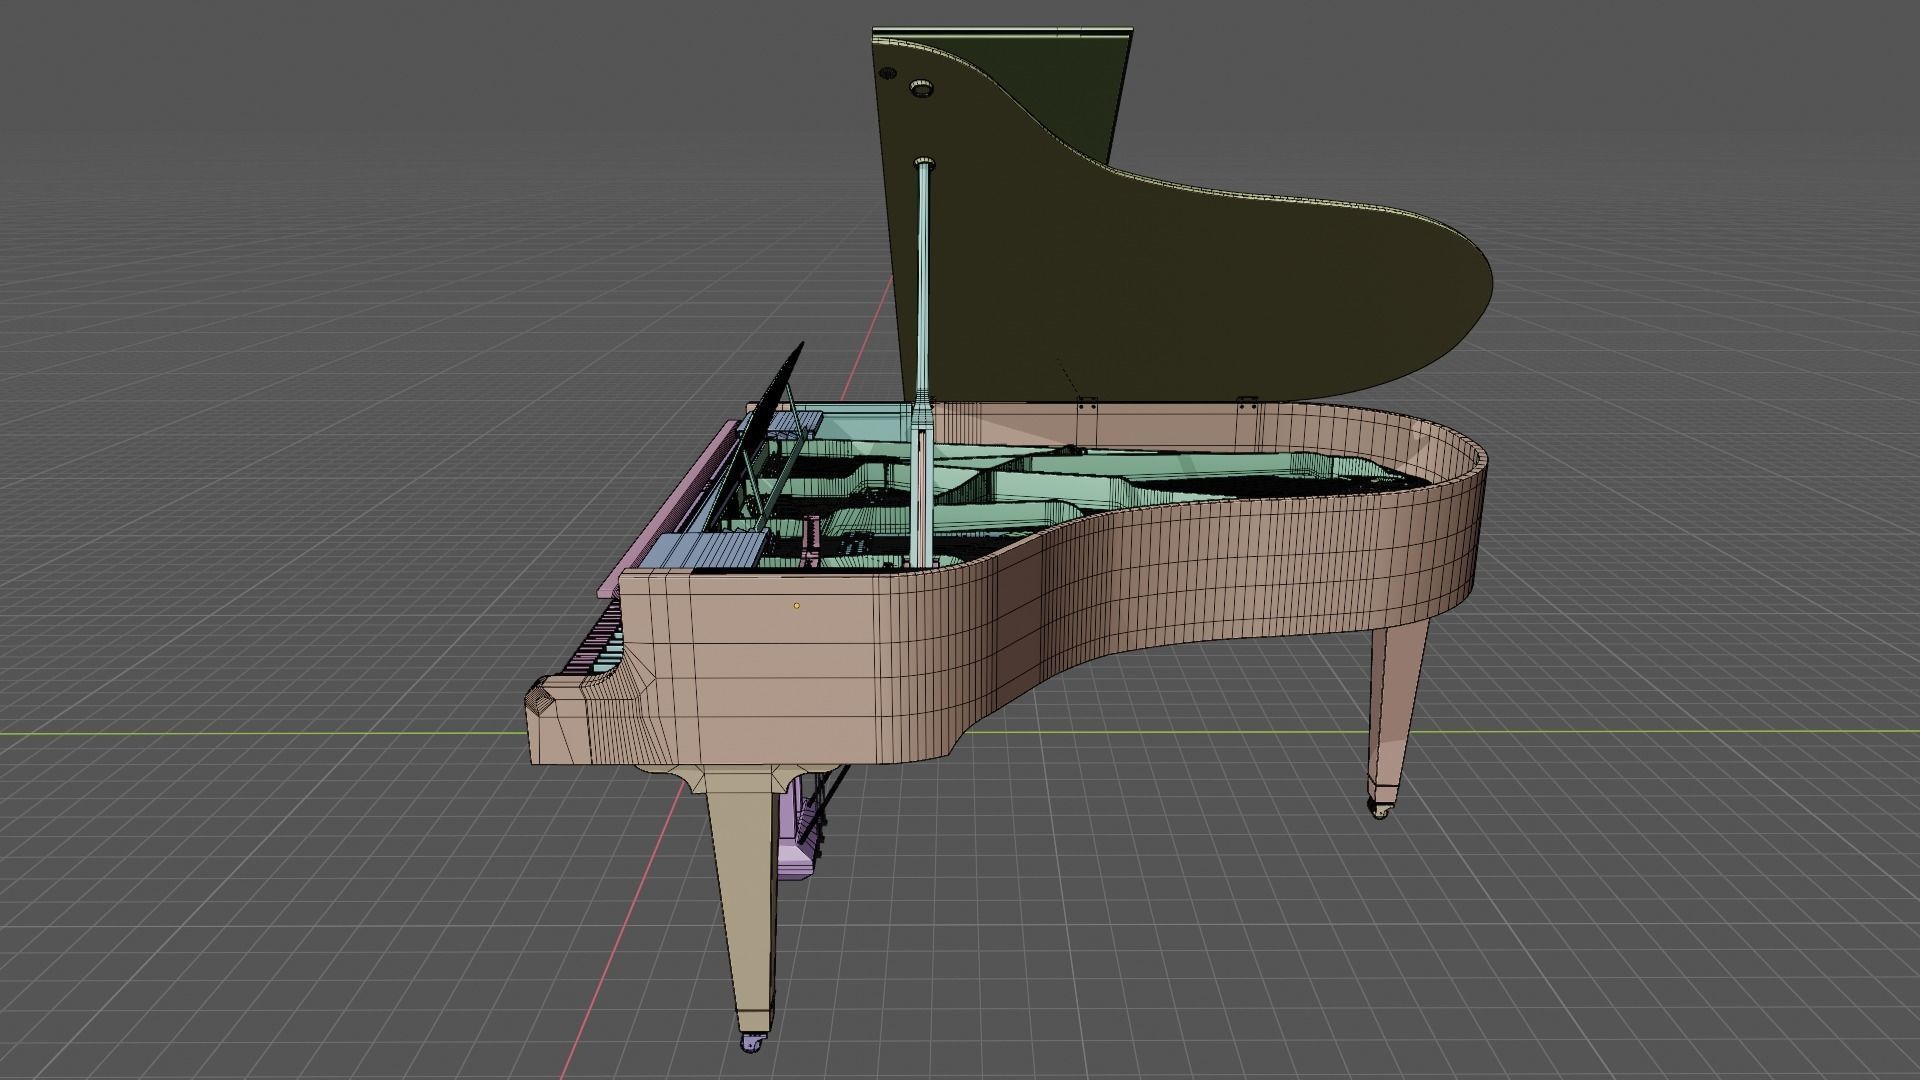The width and height of the screenshot is (1920, 1080).
Task: Click the orange origin point on piano side
Action: 797,605
